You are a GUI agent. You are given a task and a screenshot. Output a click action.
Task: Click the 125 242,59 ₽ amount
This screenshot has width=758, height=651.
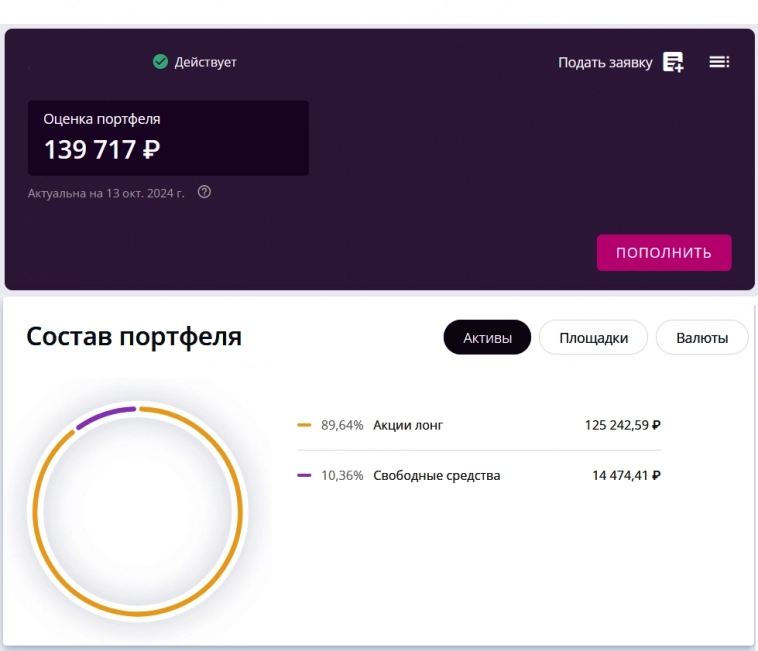623,425
